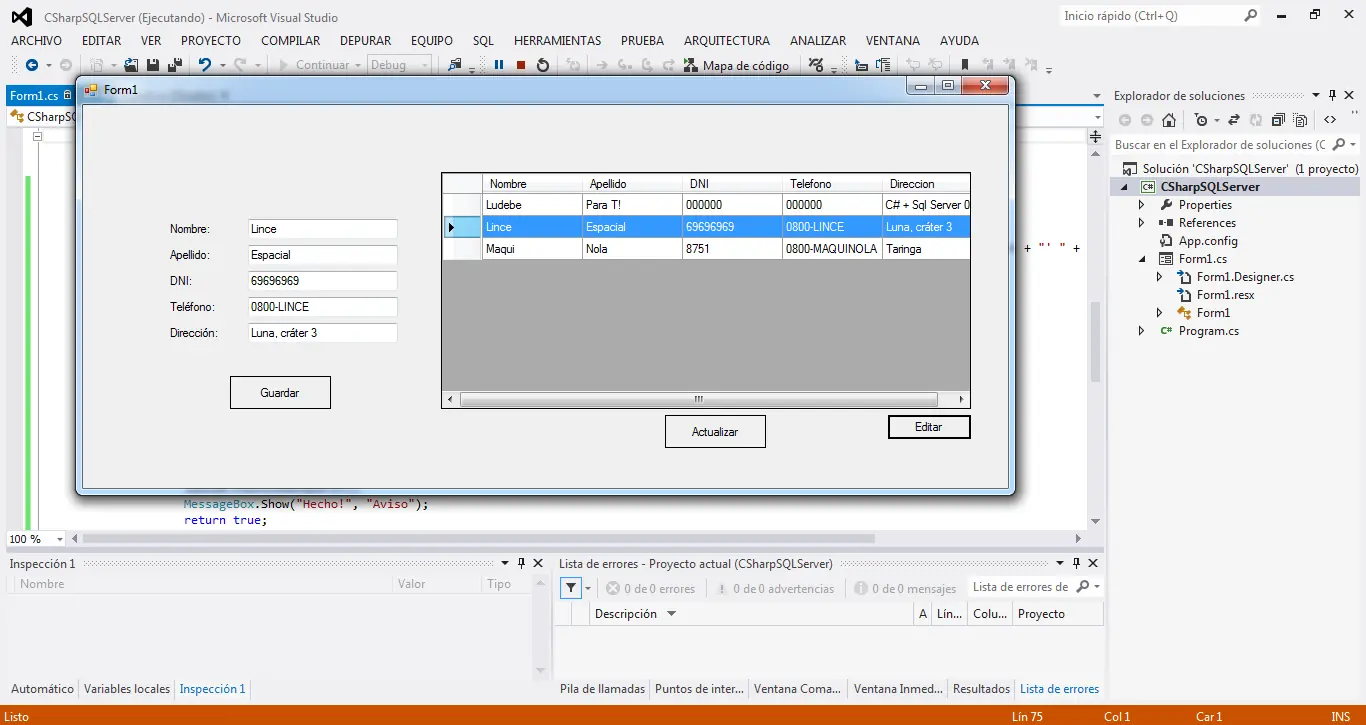This screenshot has width=1366, height=725.
Task: Click the Home icon in Solution Explorer
Action: (x=1169, y=120)
